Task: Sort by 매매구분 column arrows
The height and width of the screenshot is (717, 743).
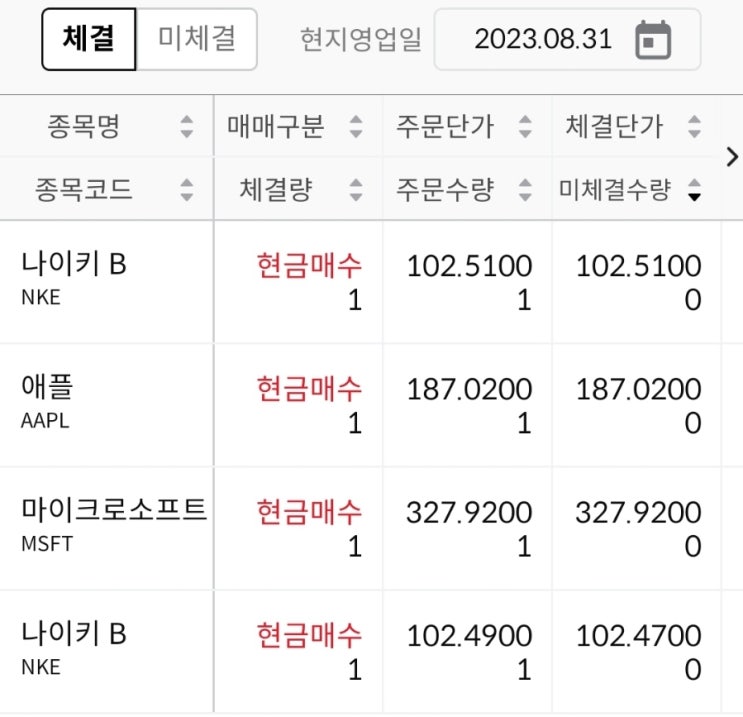Action: (x=355, y=127)
